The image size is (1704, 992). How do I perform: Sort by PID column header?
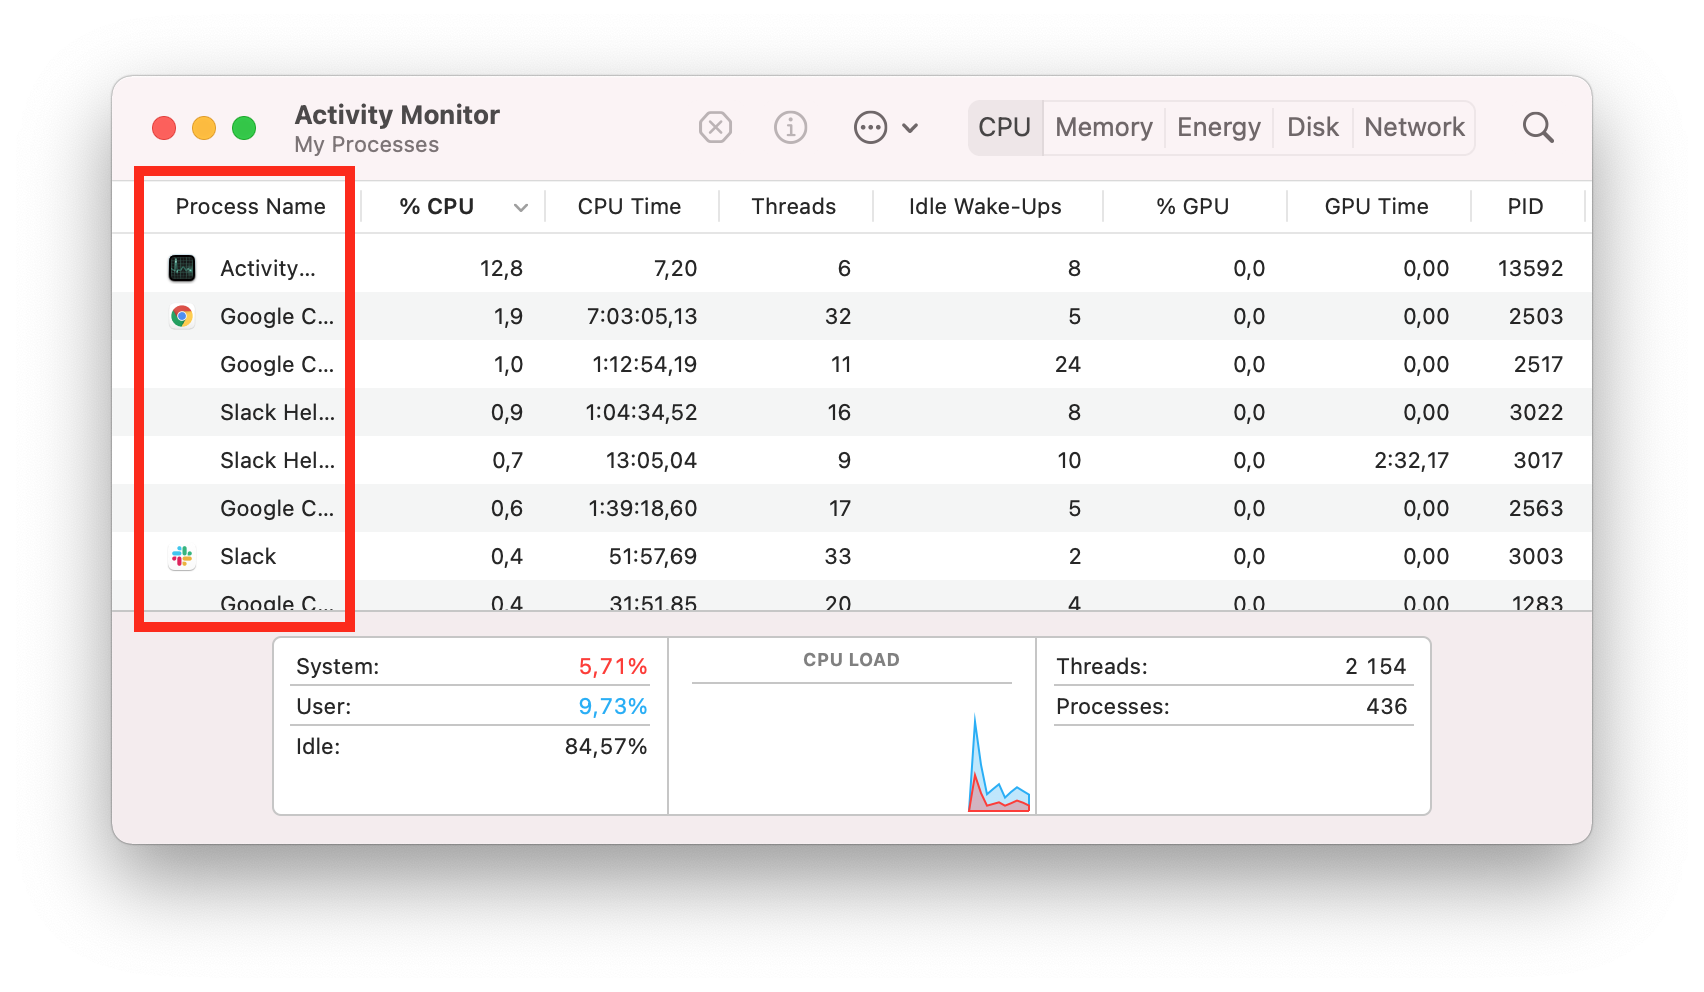click(x=1525, y=206)
